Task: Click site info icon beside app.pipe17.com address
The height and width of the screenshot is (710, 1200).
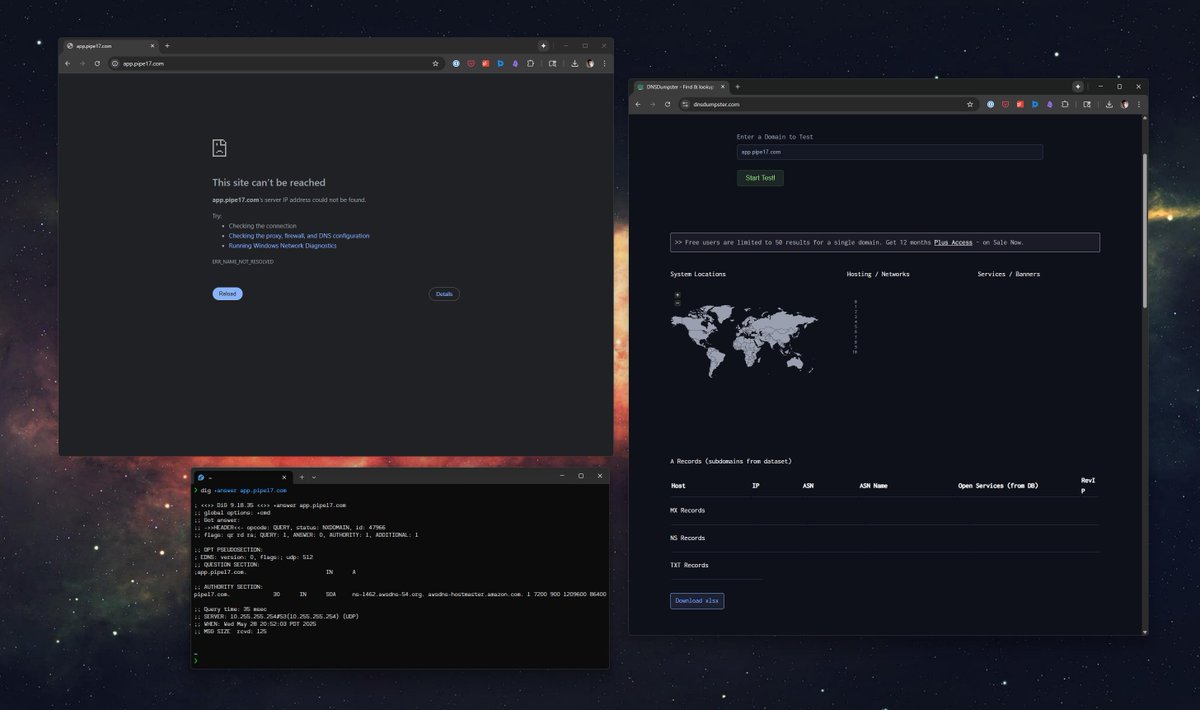Action: (115, 63)
